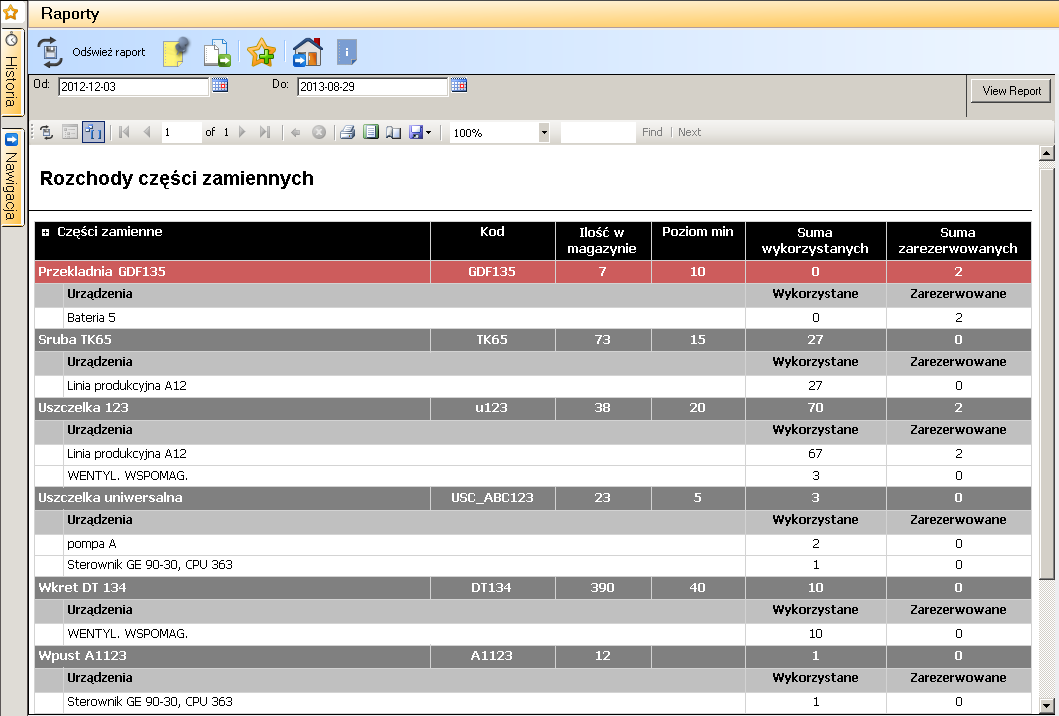Click the scrollbar up arrow
1059x716 pixels.
coord(1047,153)
